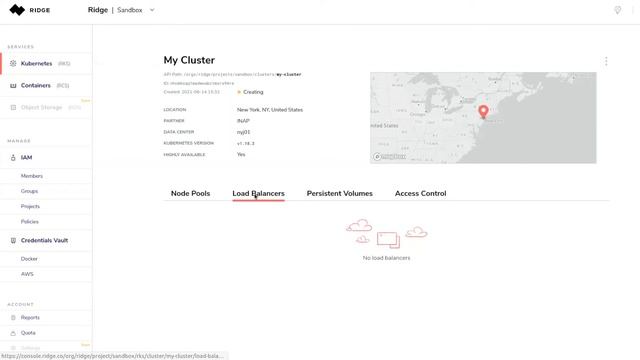Click the Object Storage sidebar label
The image size is (640, 360).
41,107
